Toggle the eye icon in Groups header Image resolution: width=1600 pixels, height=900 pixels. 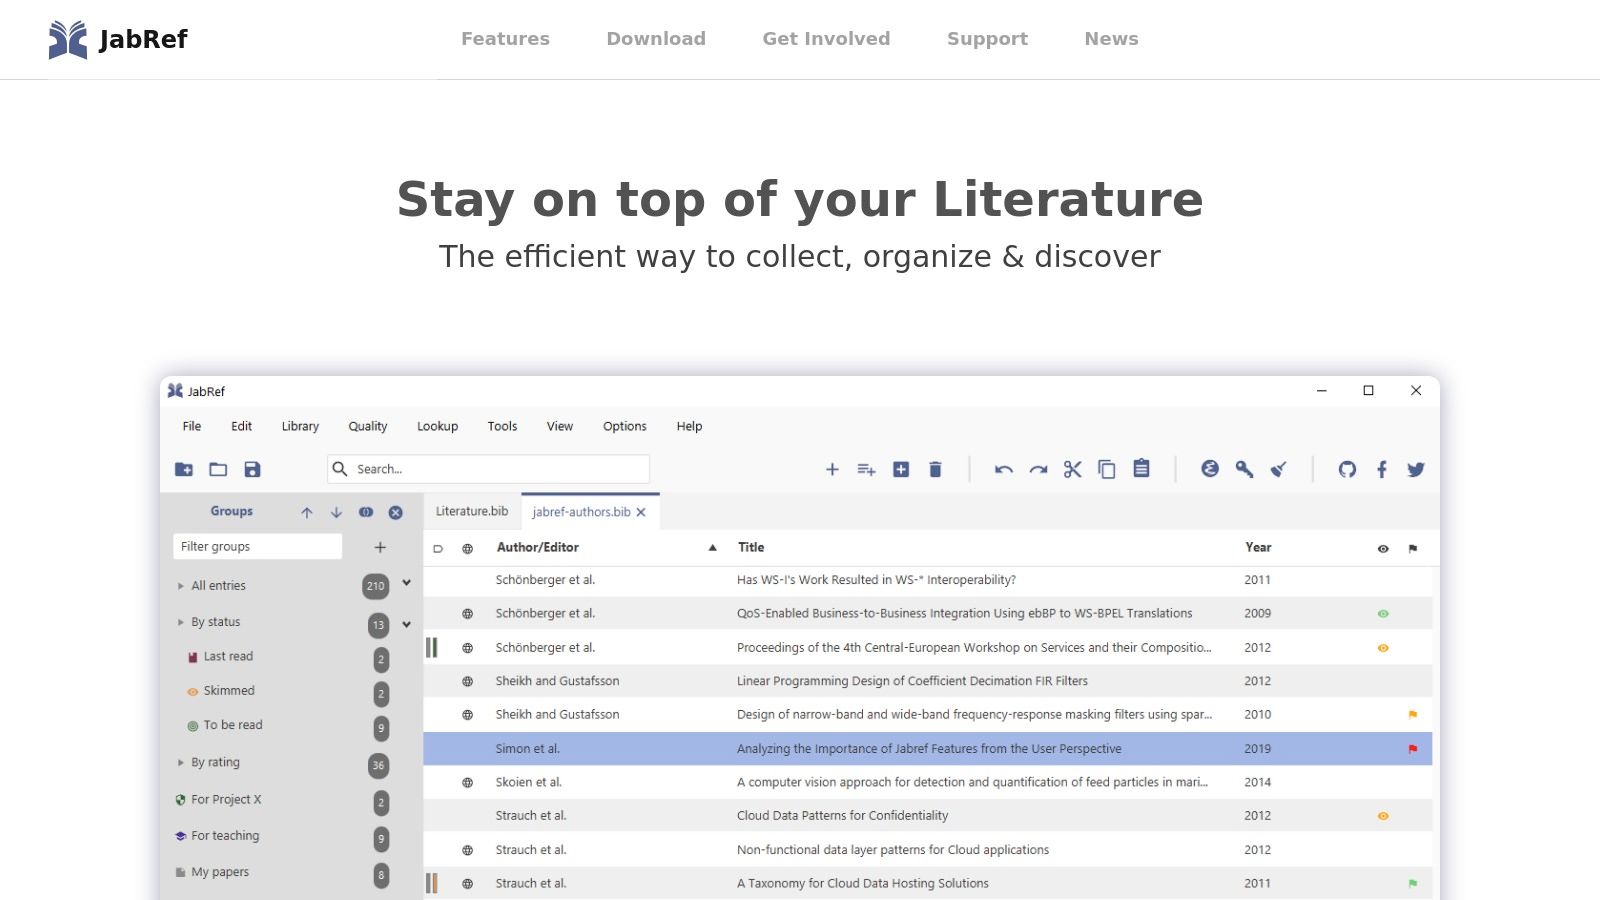click(x=366, y=512)
